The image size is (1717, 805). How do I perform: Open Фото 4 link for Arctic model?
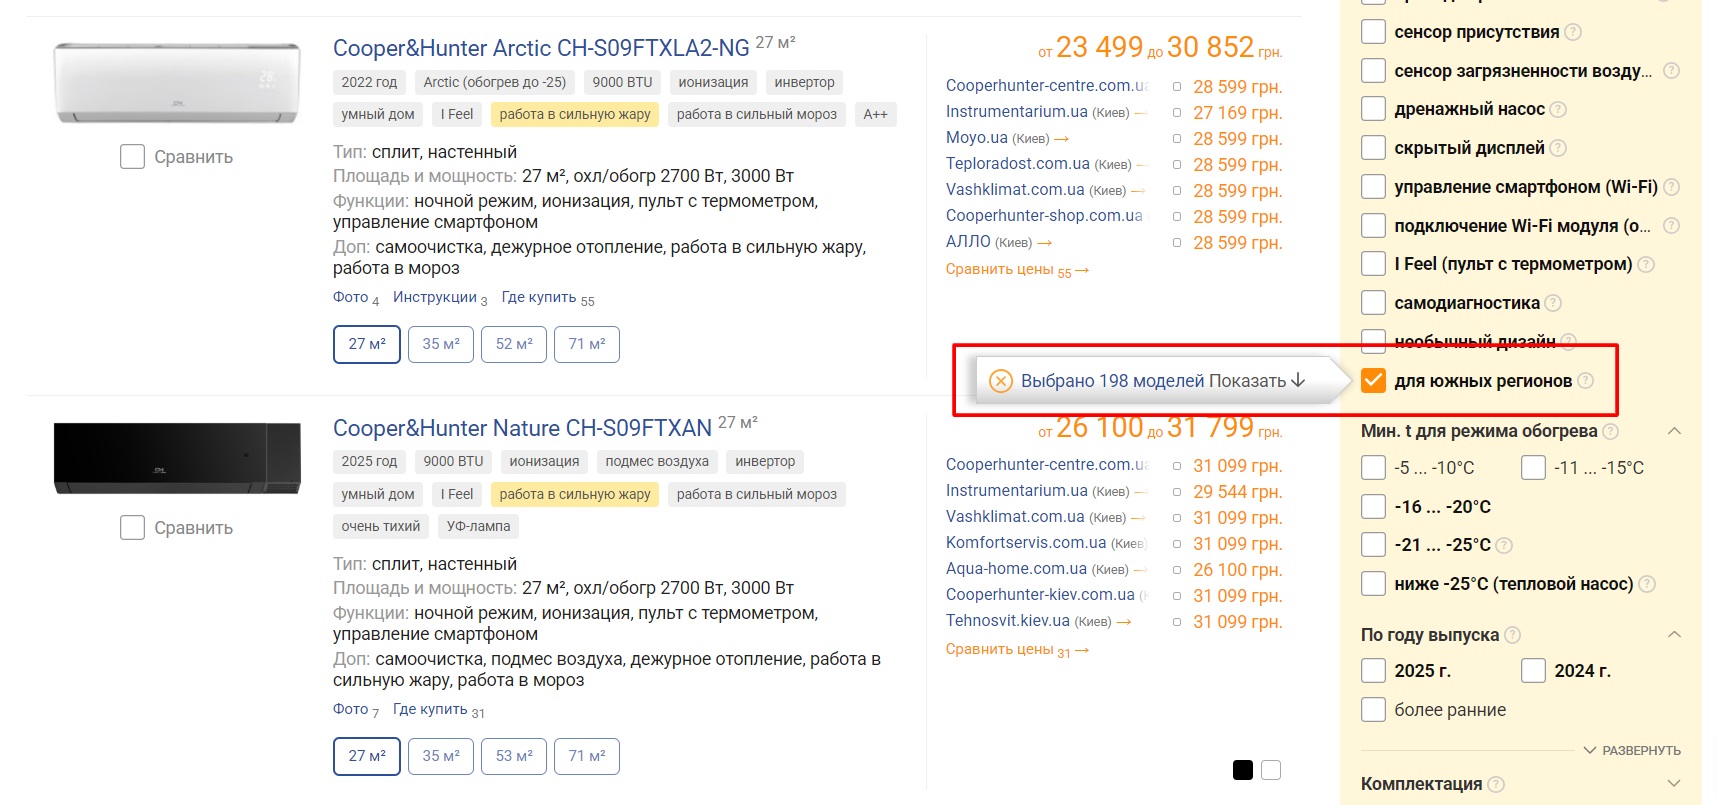click(356, 298)
